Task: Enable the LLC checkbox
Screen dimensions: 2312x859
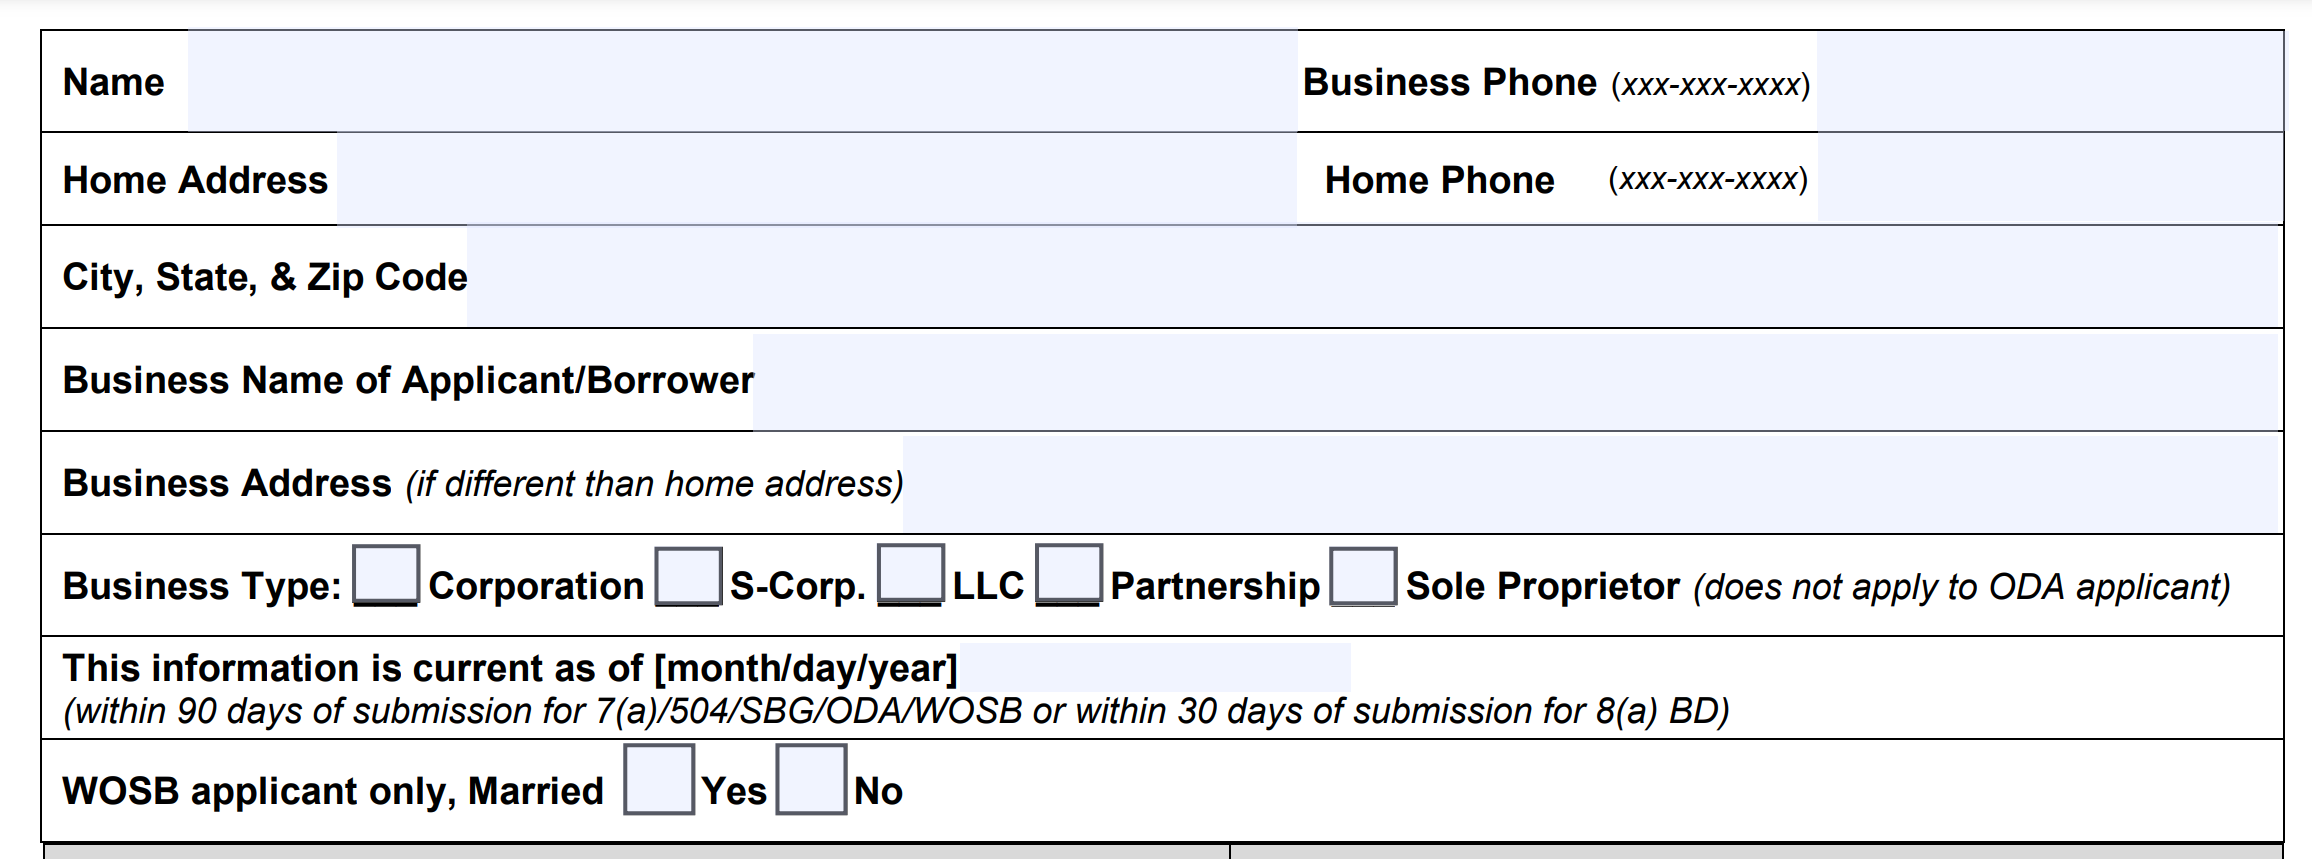Action: (910, 576)
